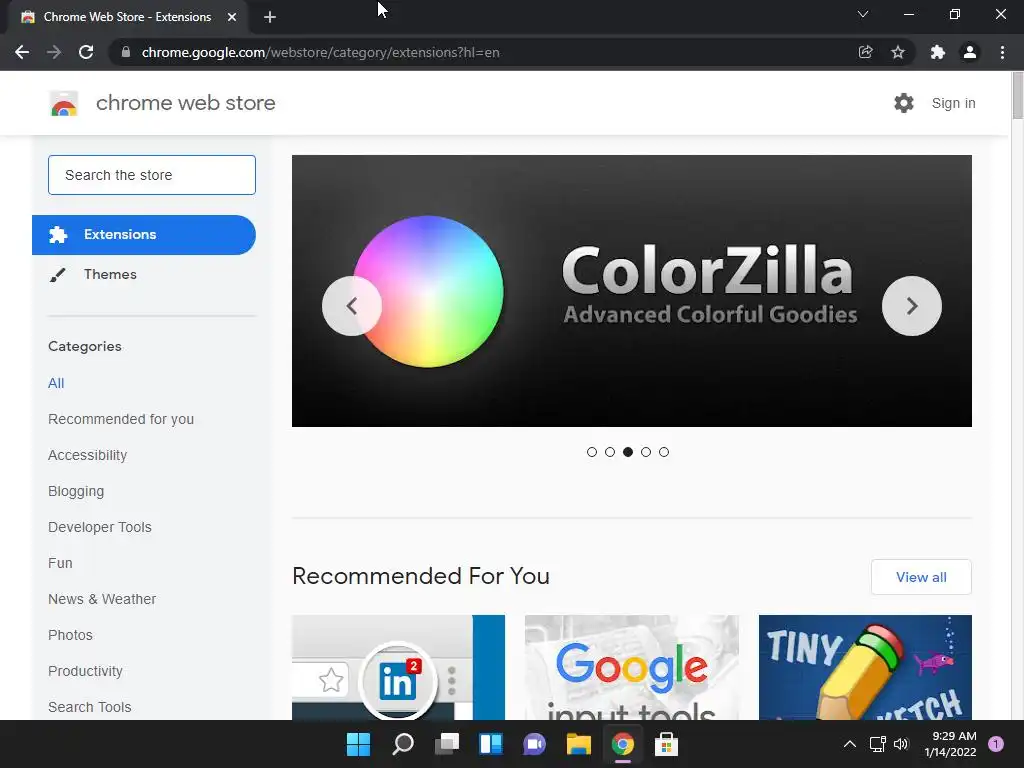Open the Google Input Tools card
Viewport: 1024px width, 768px height.
coord(632,667)
